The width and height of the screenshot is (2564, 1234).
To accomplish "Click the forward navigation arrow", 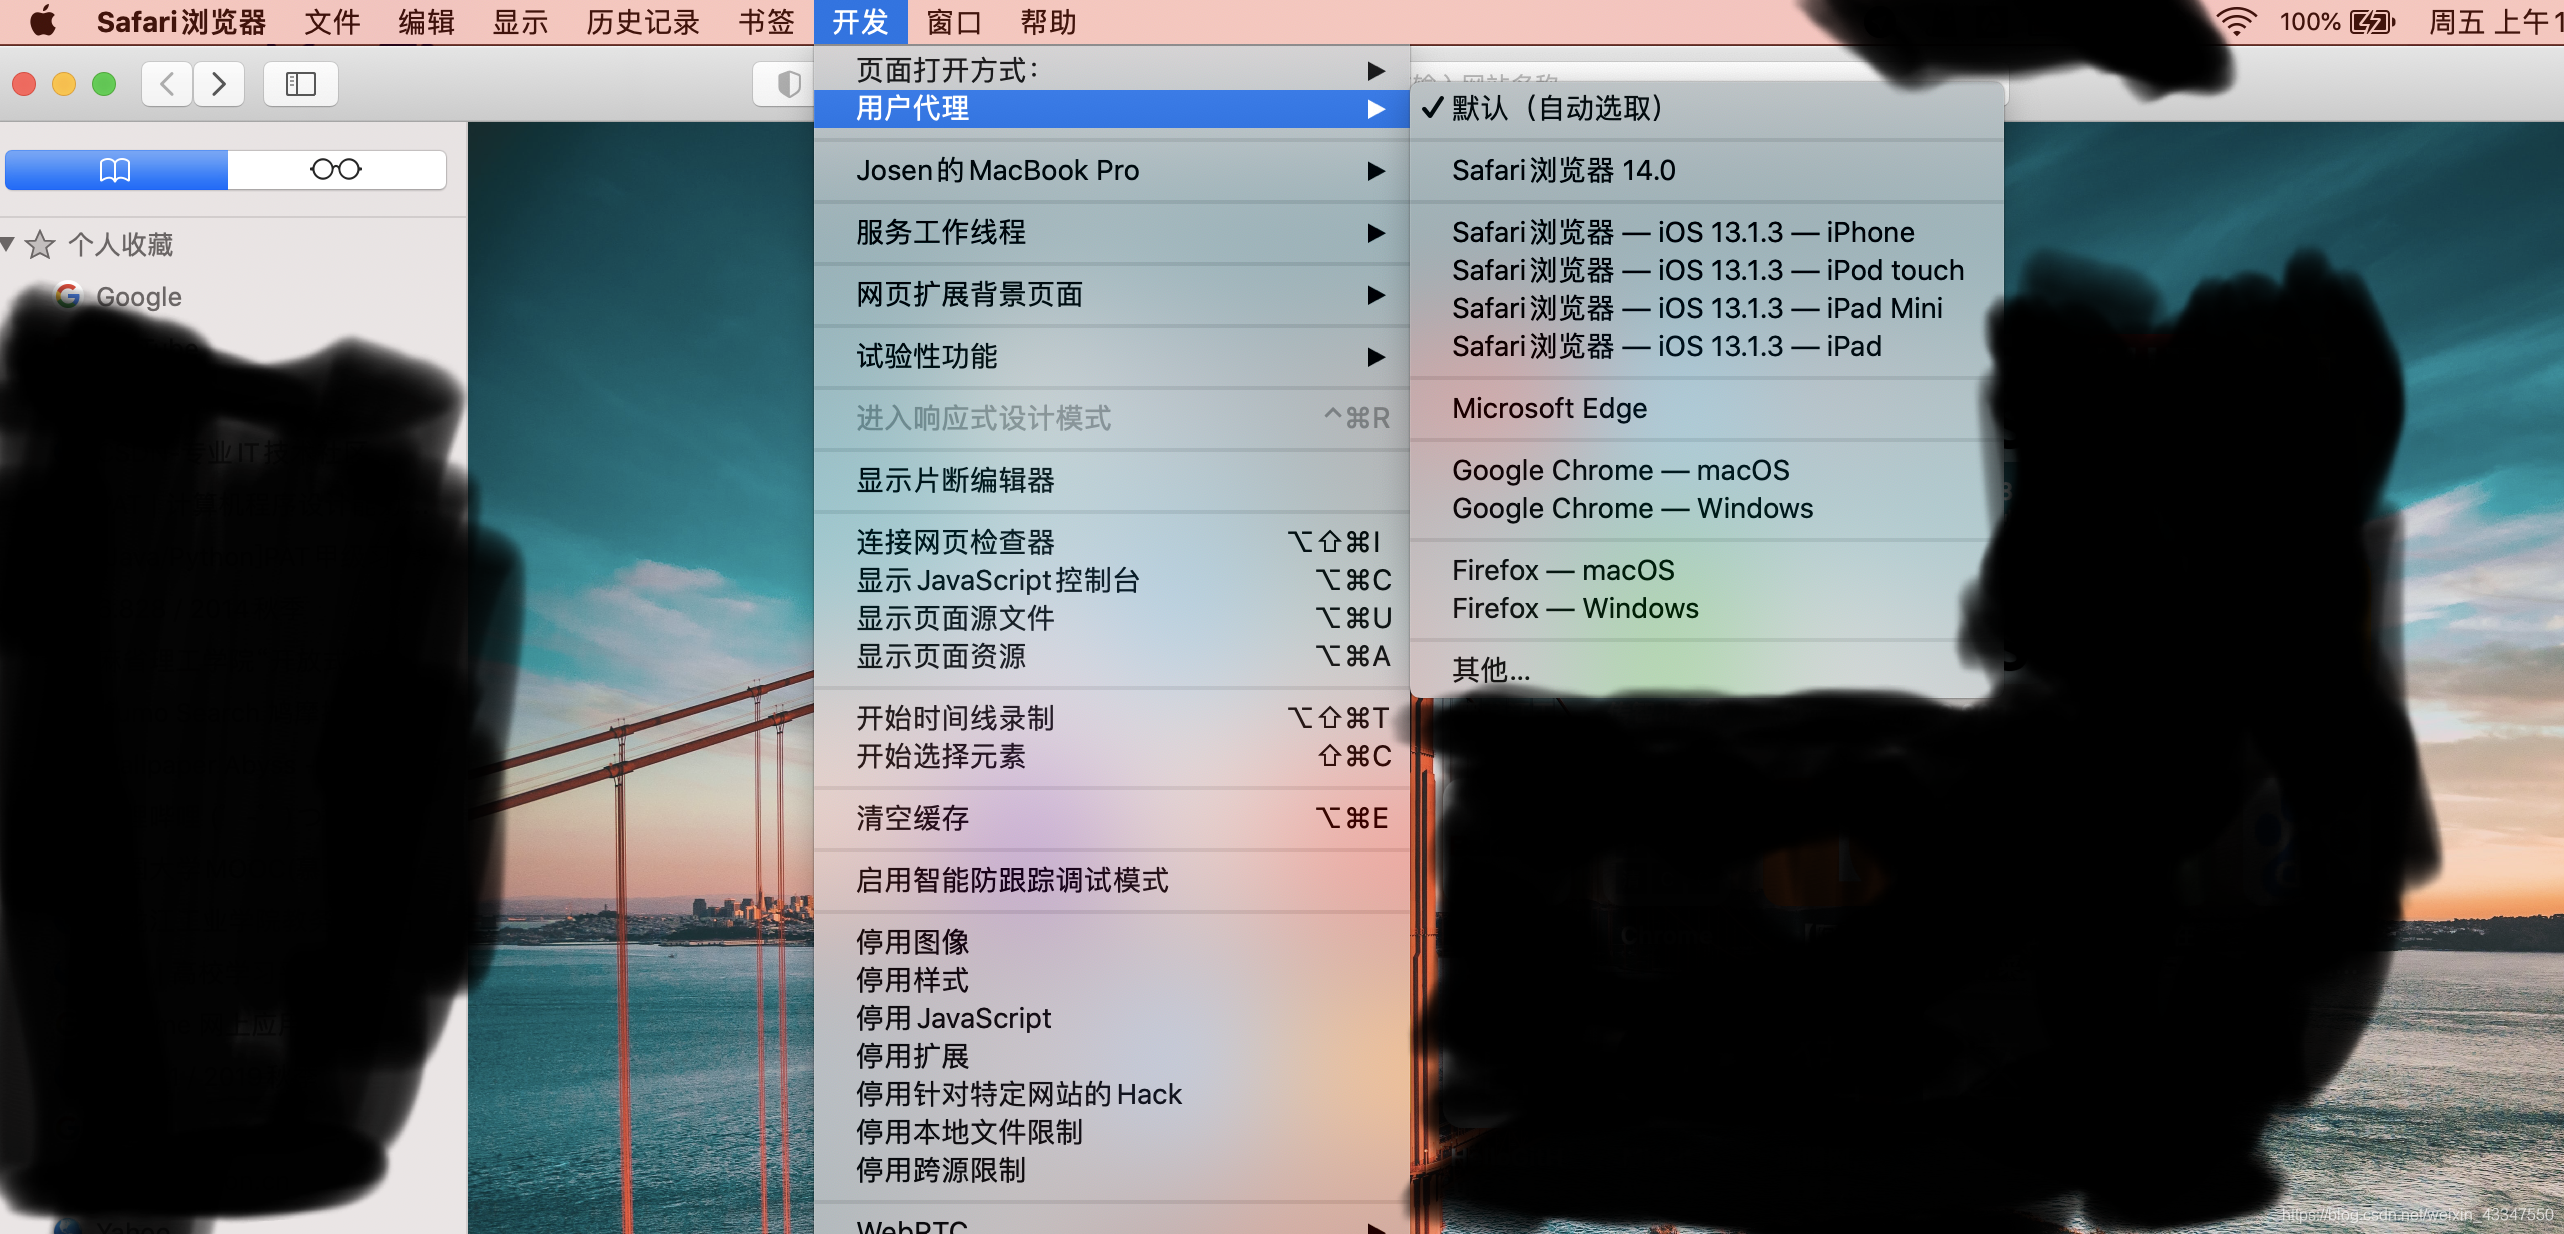I will pyautogui.click(x=219, y=84).
